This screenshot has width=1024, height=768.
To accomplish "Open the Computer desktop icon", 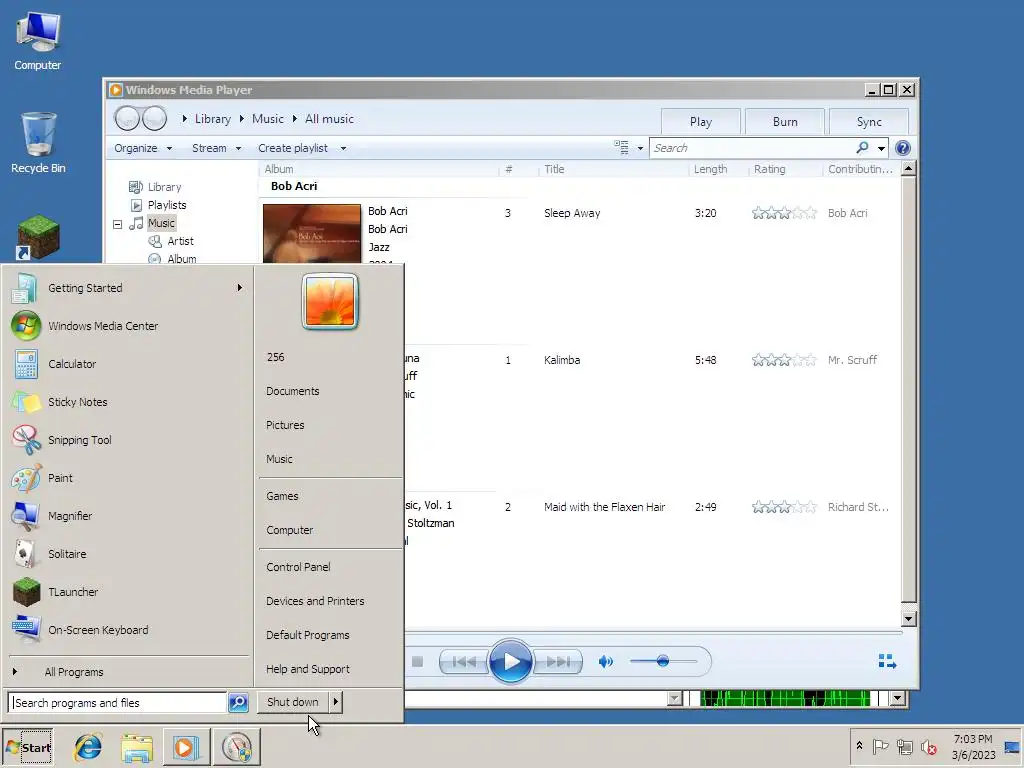I will (x=37, y=41).
